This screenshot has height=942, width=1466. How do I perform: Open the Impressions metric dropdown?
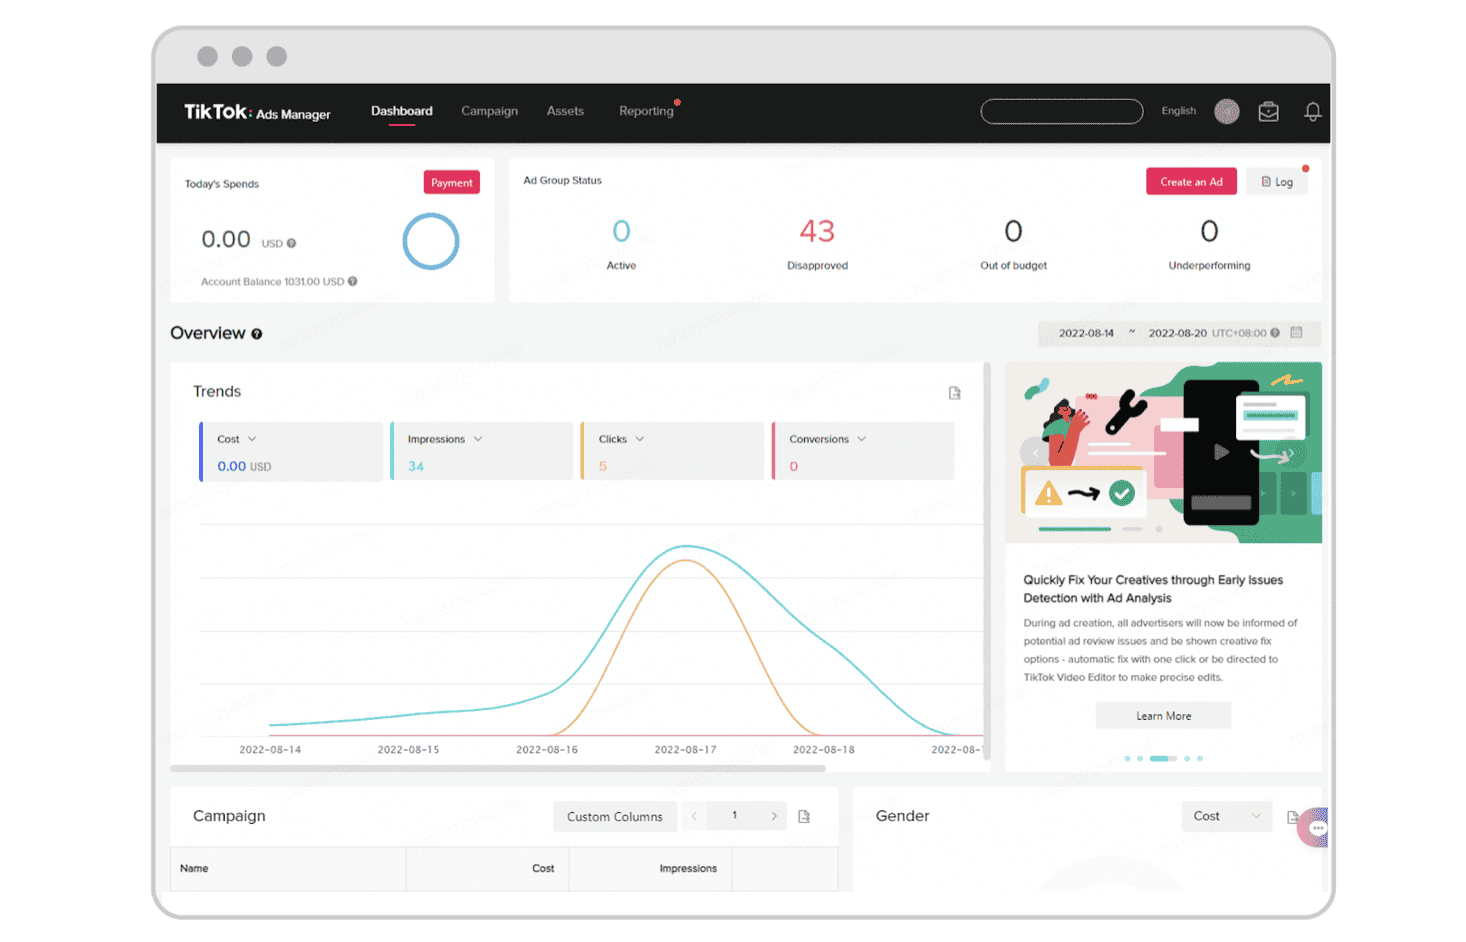click(445, 439)
